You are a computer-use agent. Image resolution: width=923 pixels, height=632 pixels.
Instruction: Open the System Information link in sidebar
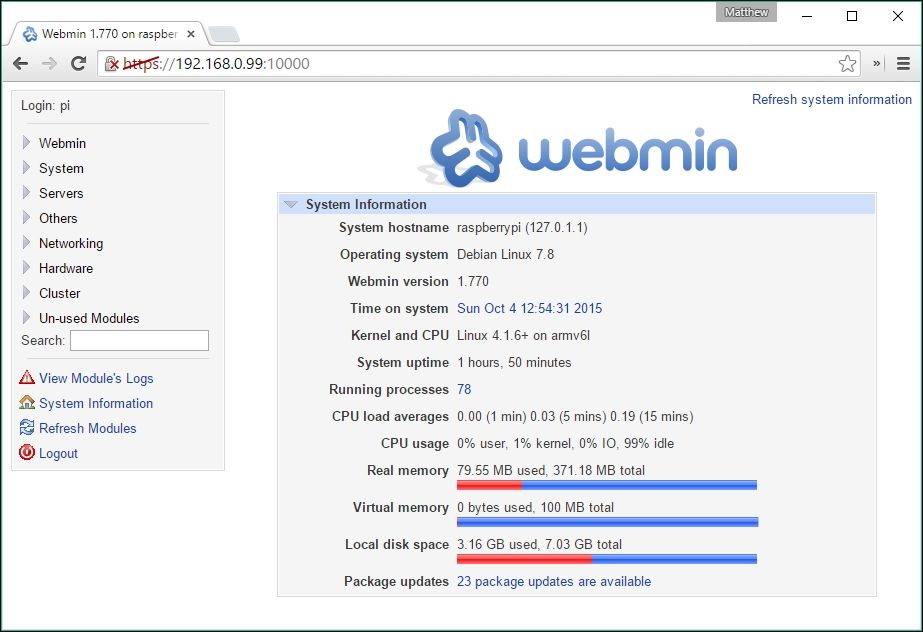pos(96,403)
